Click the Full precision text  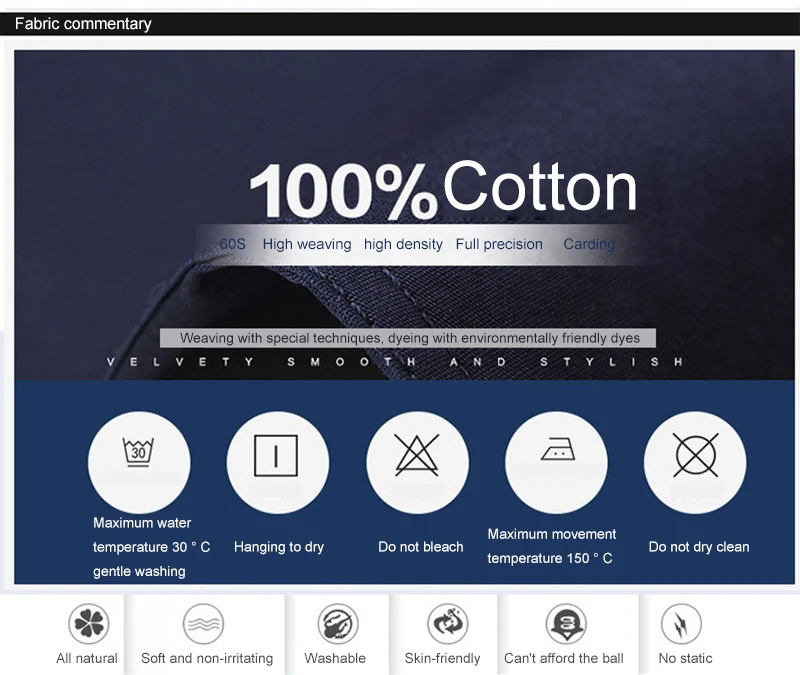coord(499,244)
